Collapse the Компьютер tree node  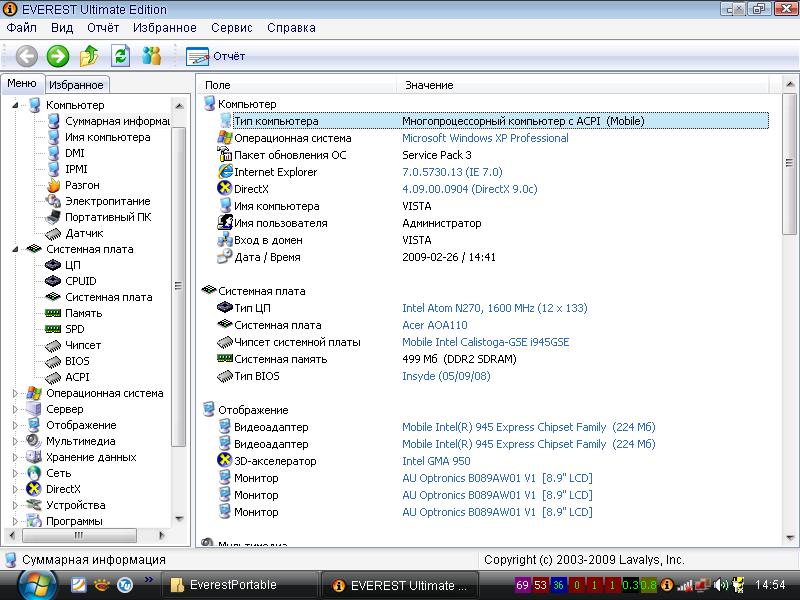coord(15,105)
